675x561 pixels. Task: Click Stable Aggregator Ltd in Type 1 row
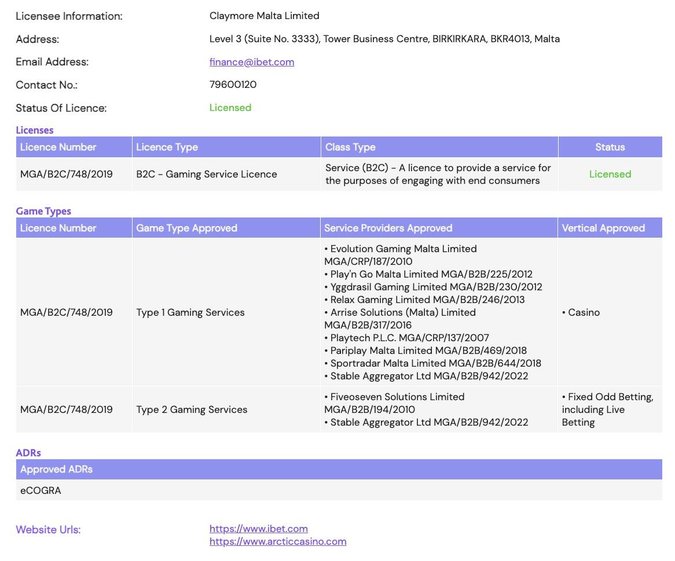[x=426, y=376]
